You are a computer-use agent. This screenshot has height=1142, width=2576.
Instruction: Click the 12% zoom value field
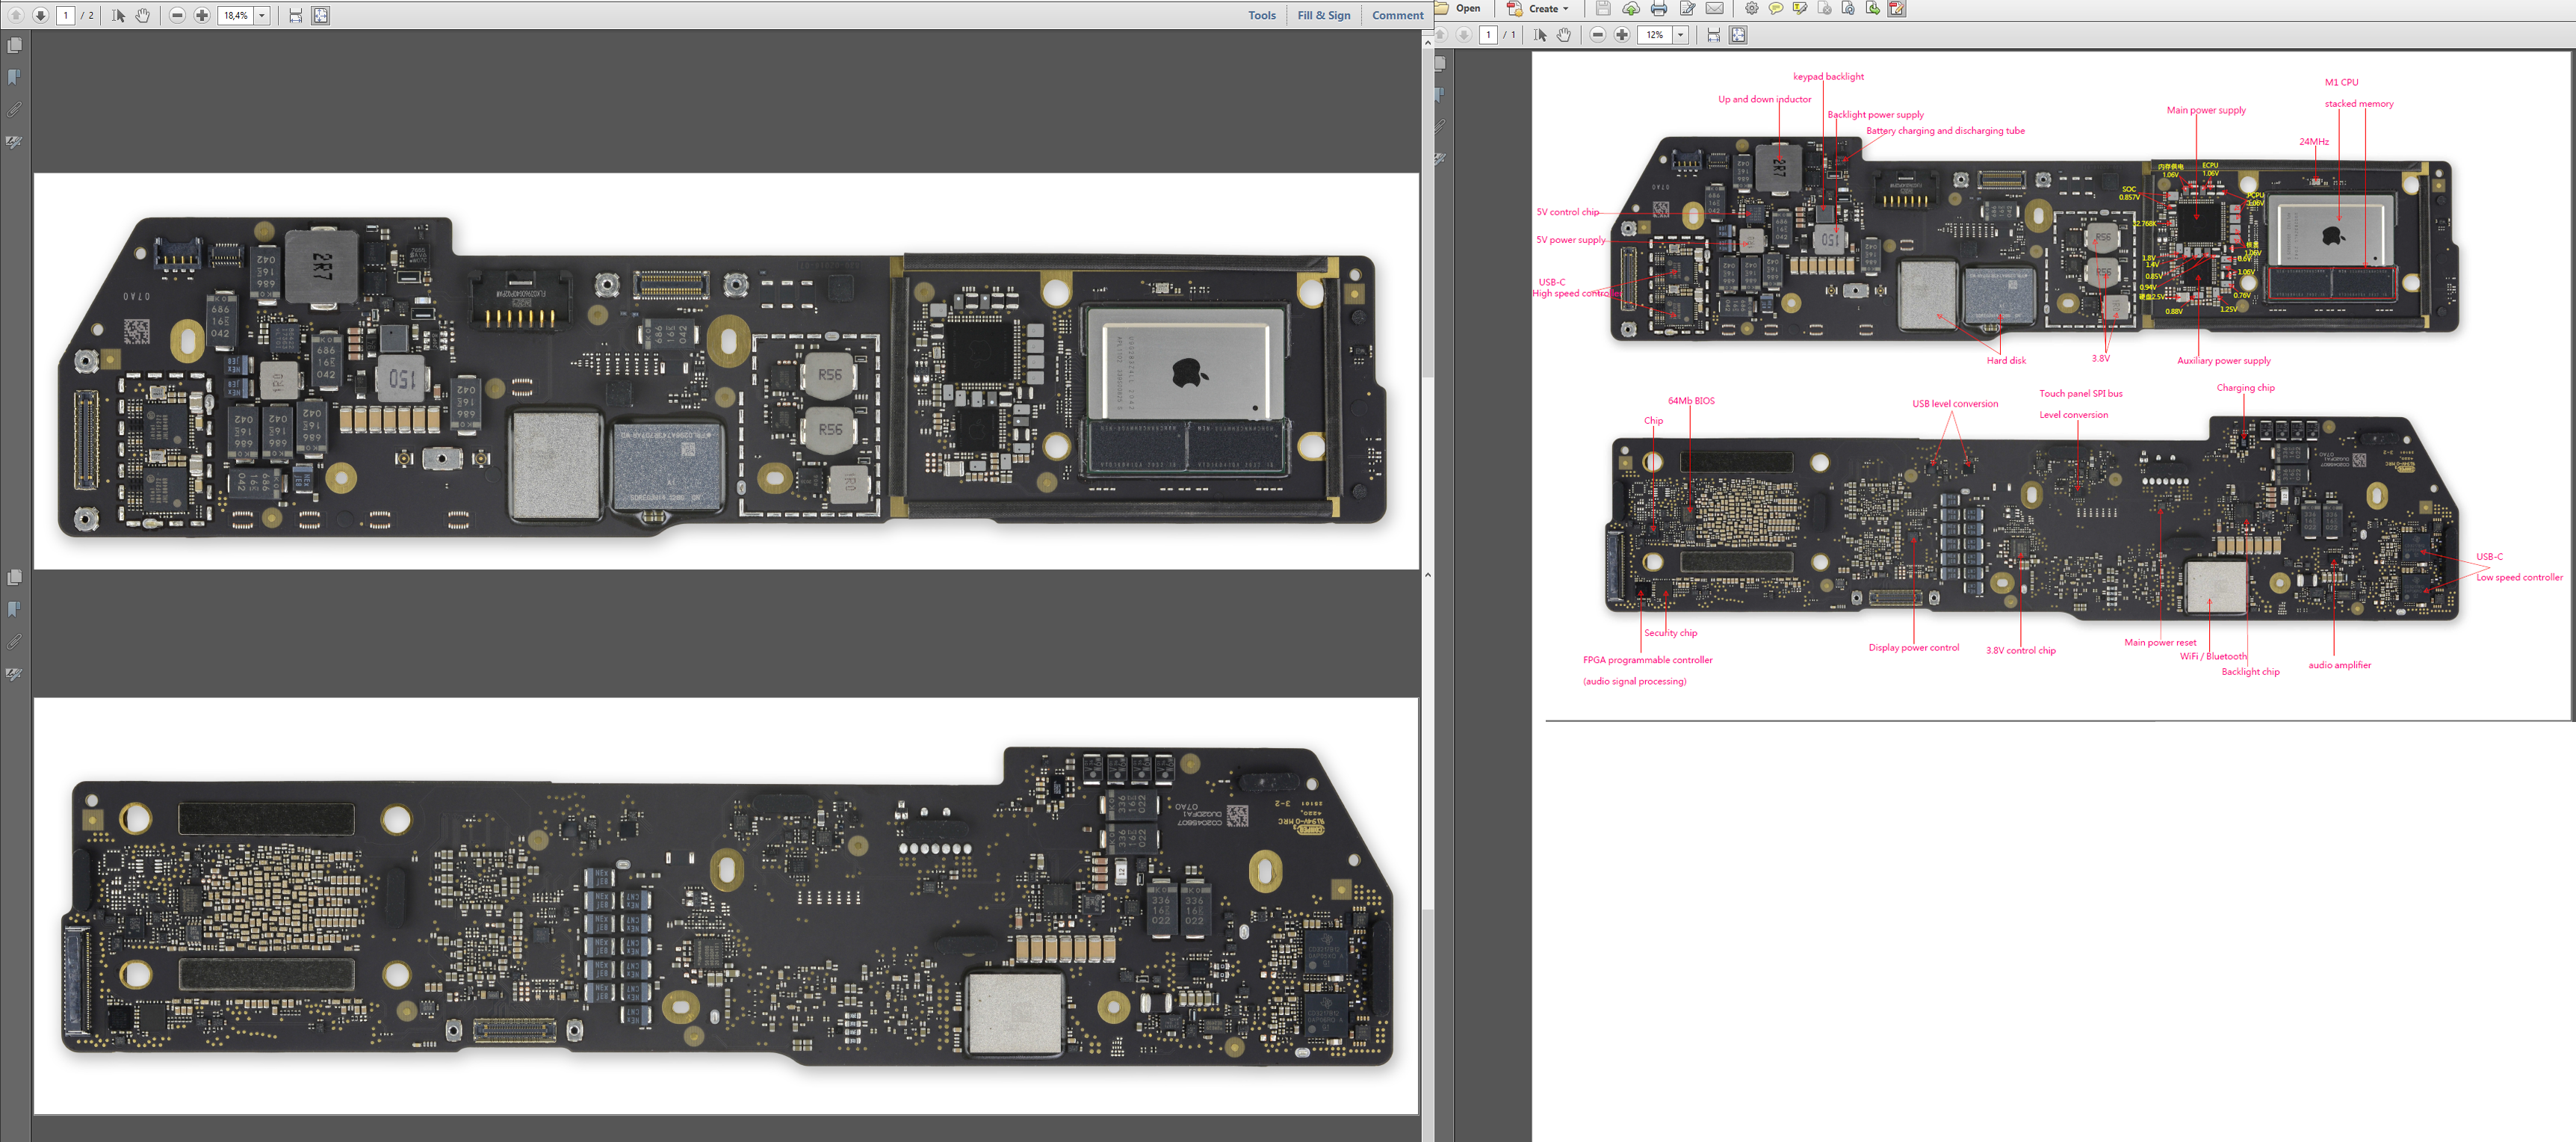click(x=1655, y=35)
